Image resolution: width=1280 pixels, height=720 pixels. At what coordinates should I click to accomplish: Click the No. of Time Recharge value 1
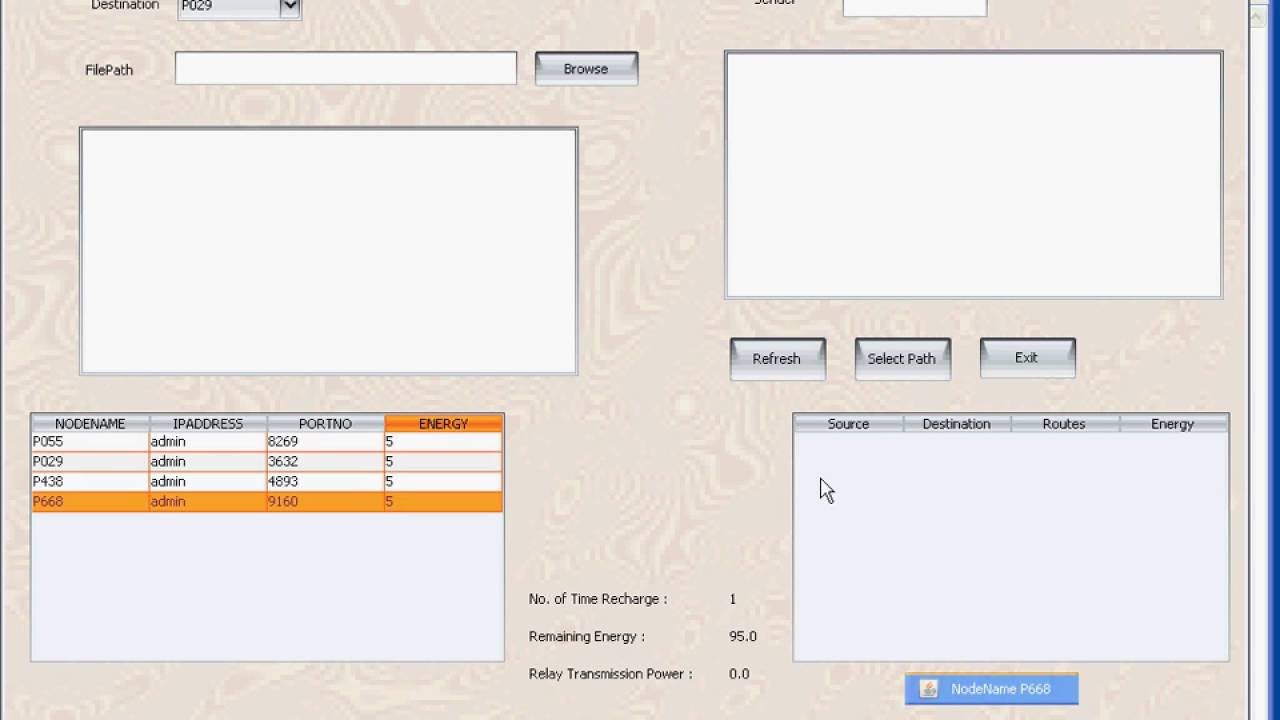pos(733,599)
